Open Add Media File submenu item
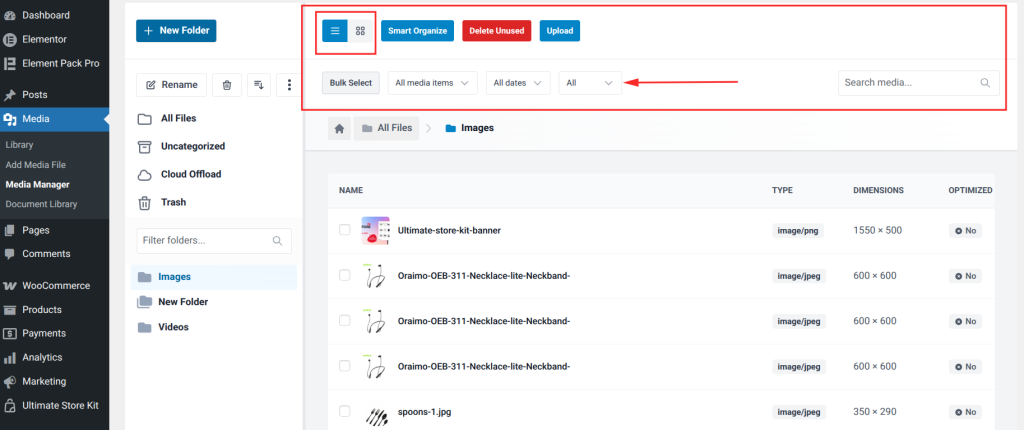1024x430 pixels. click(x=36, y=165)
